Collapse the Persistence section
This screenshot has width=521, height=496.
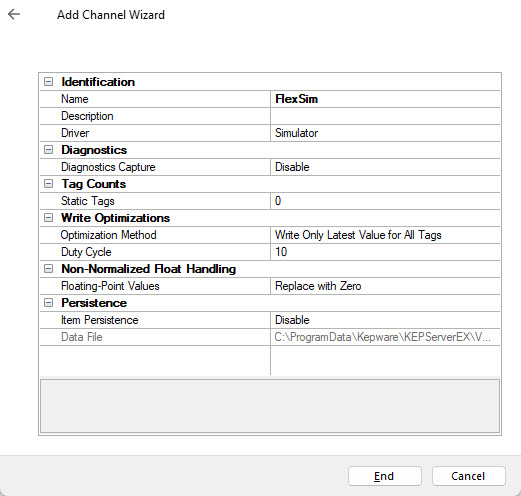48,303
